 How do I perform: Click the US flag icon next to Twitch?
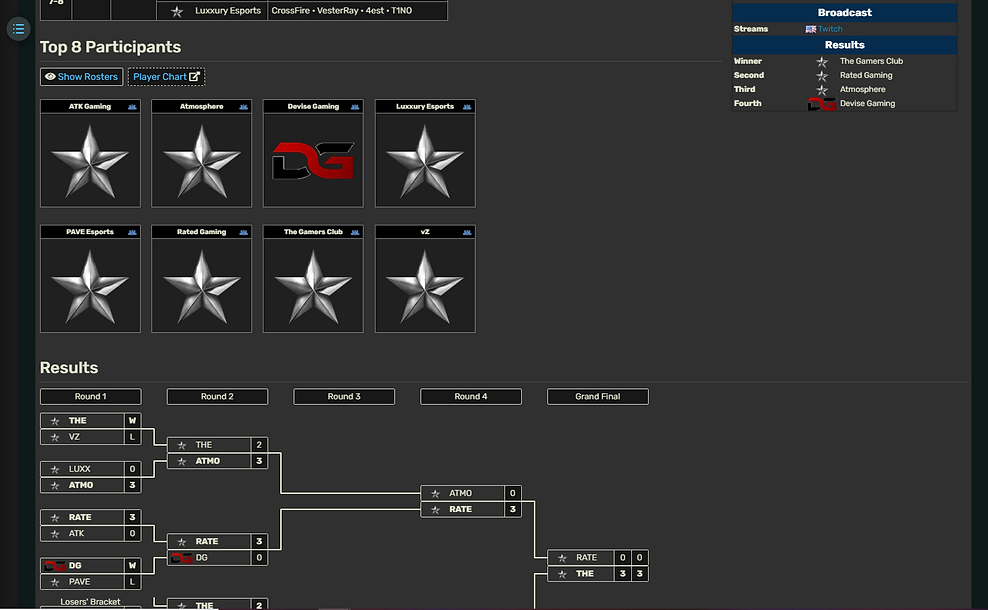(811, 29)
